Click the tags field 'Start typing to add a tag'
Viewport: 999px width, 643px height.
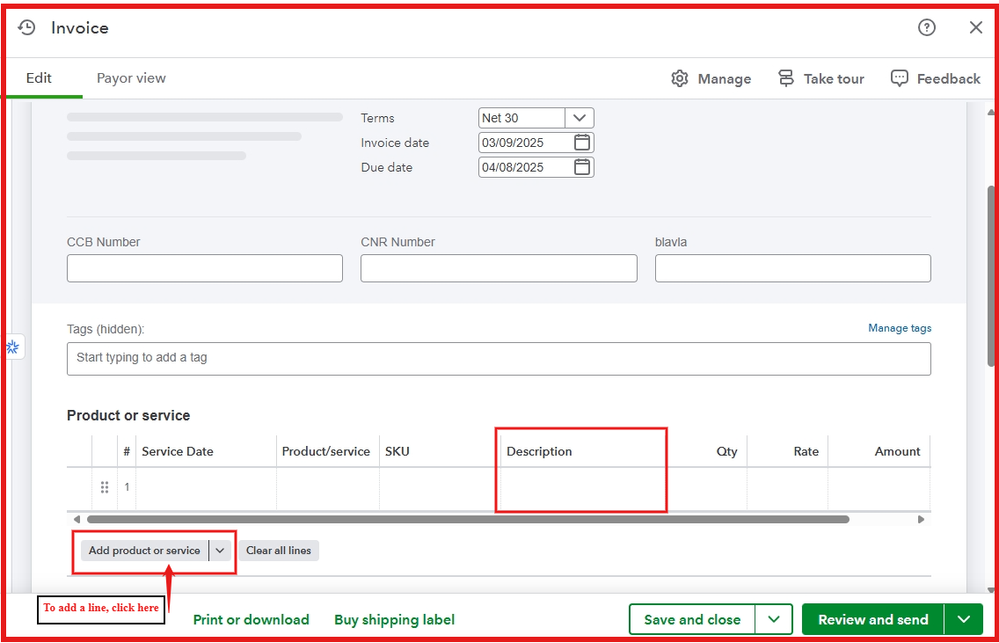[x=499, y=359]
